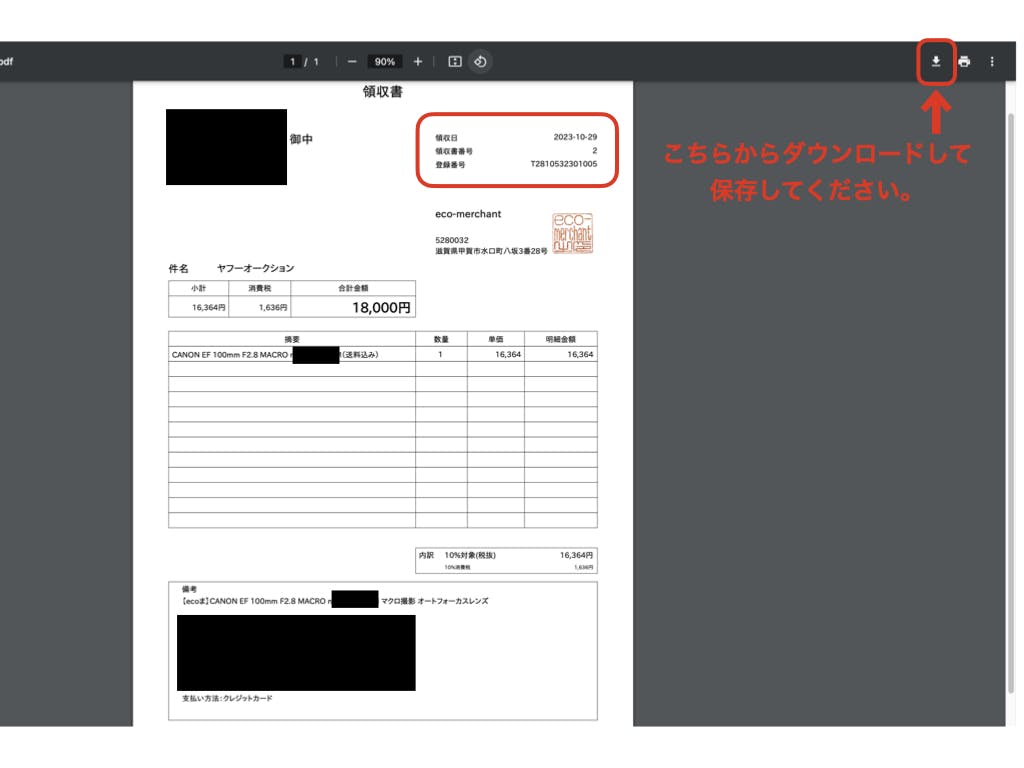Screen dimensions: 1024x768
Task: Click the 10%対象(税抜) breakdown text
Action: [x=470, y=555]
